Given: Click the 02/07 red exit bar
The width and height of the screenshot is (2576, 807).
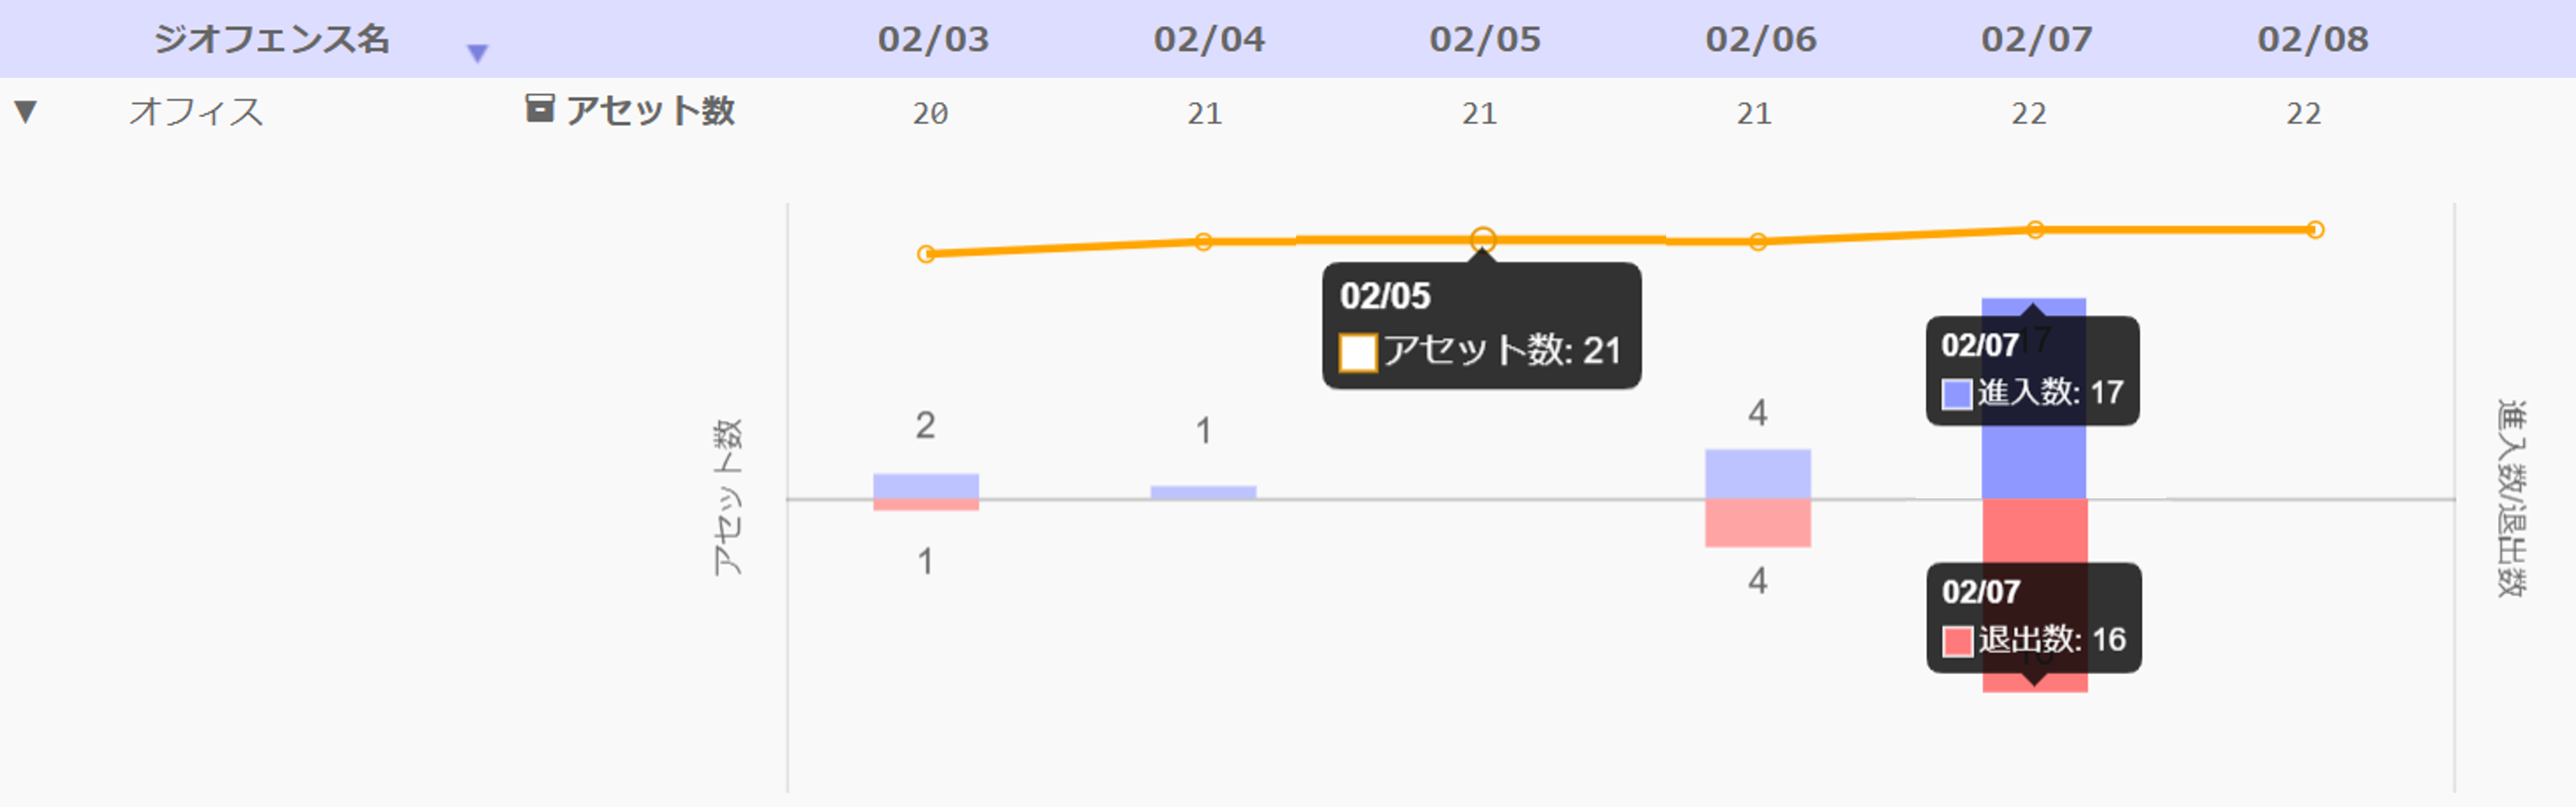Looking at the screenshot, I should point(2034,530).
